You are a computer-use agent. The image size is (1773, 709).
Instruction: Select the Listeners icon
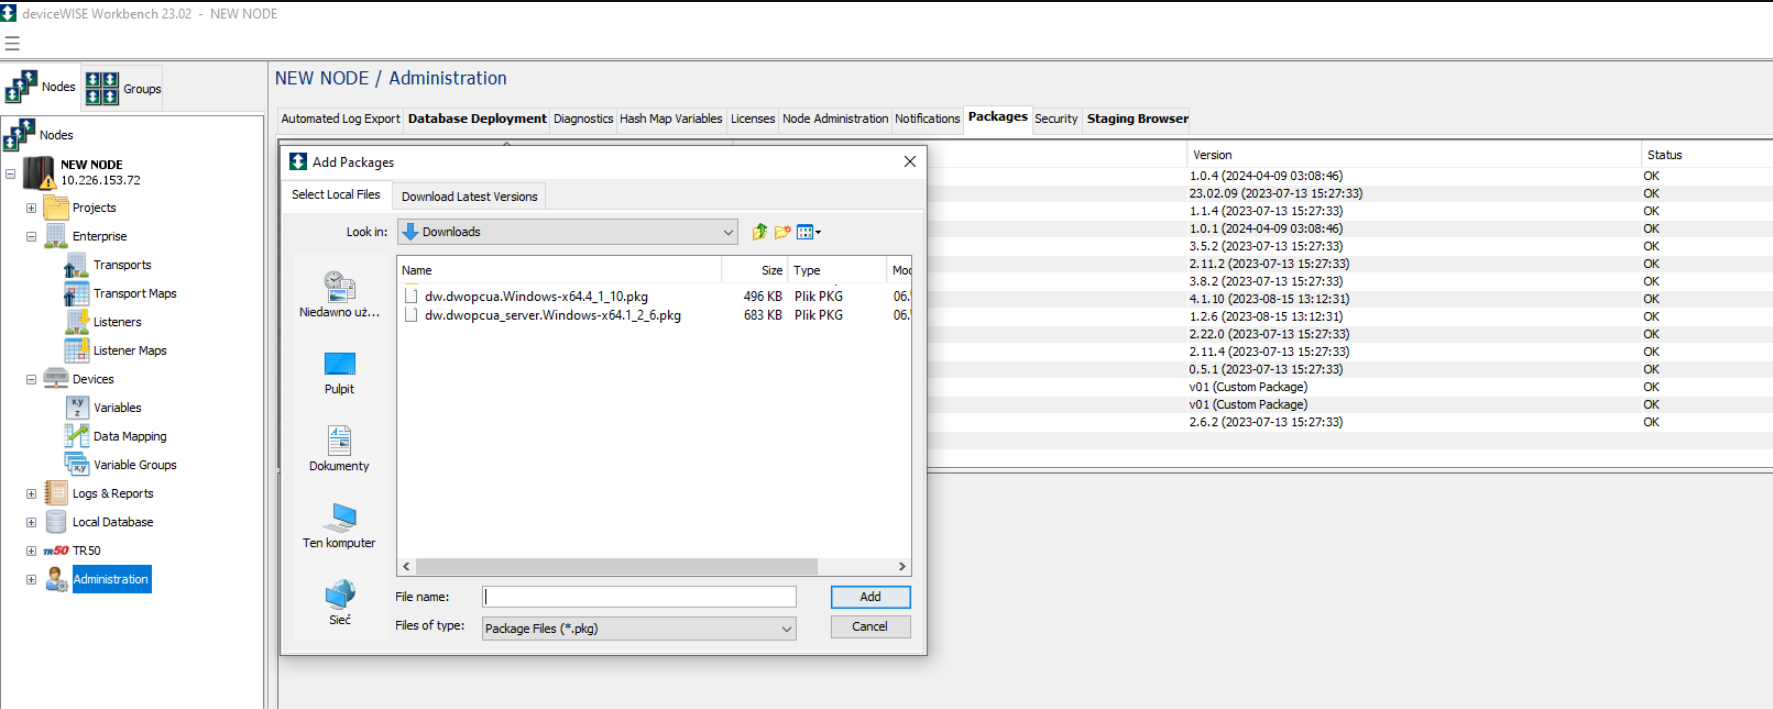coord(76,322)
